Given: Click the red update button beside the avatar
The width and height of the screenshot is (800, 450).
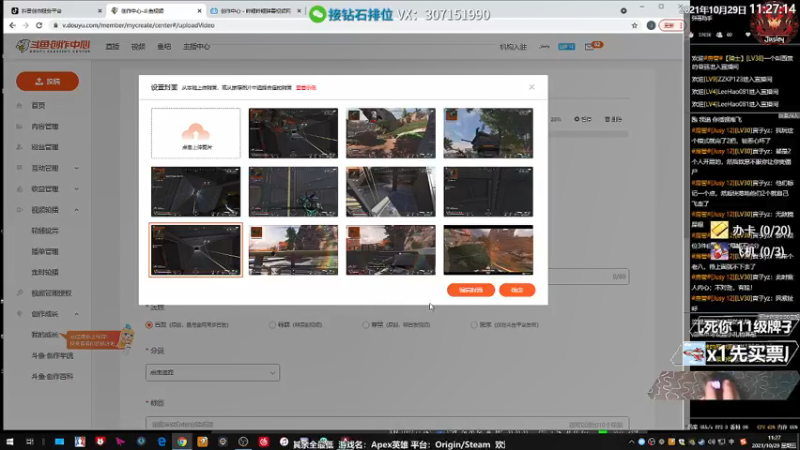Looking at the screenshot, I should [671, 25].
